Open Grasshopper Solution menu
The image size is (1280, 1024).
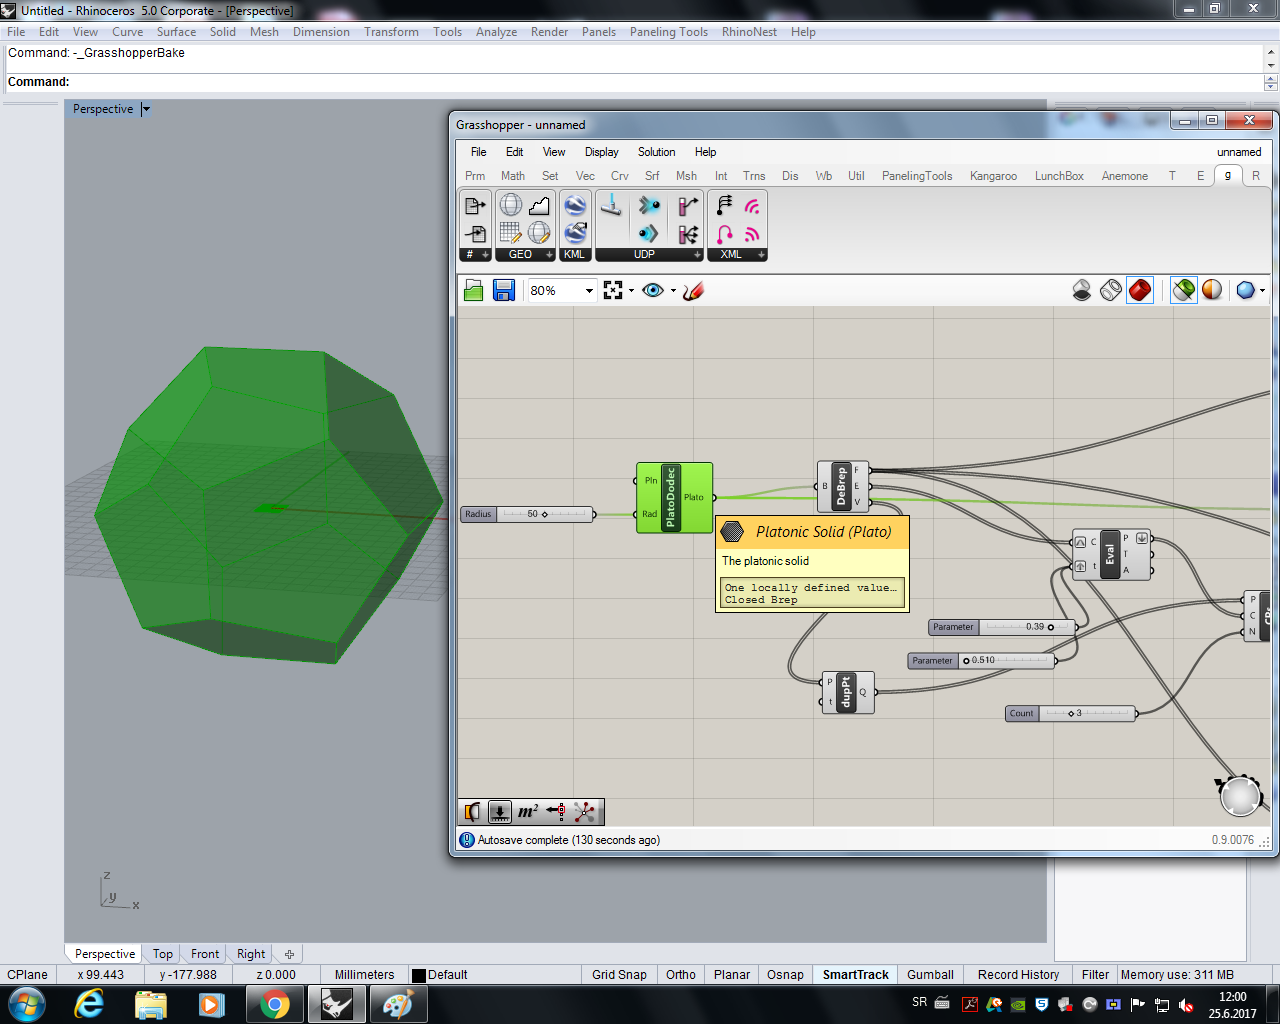656,152
